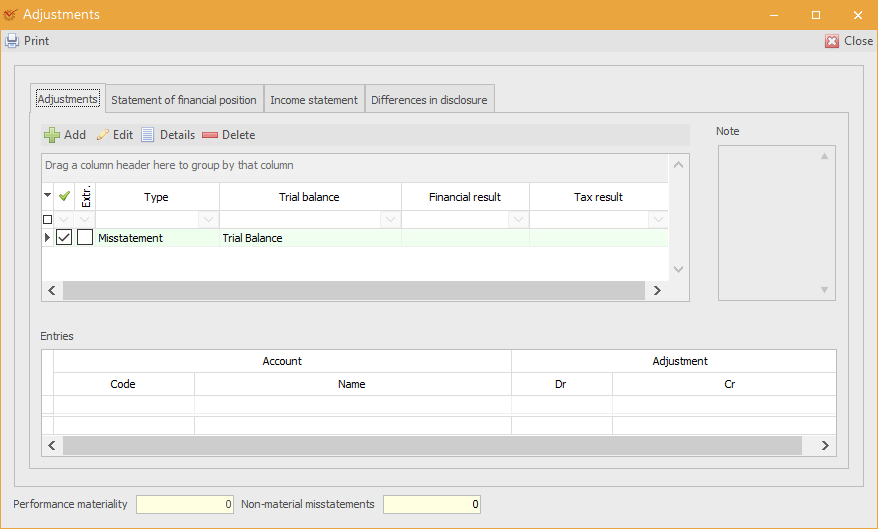Click the green checkmark column header
Viewport: 878px width, 529px height.
64,196
